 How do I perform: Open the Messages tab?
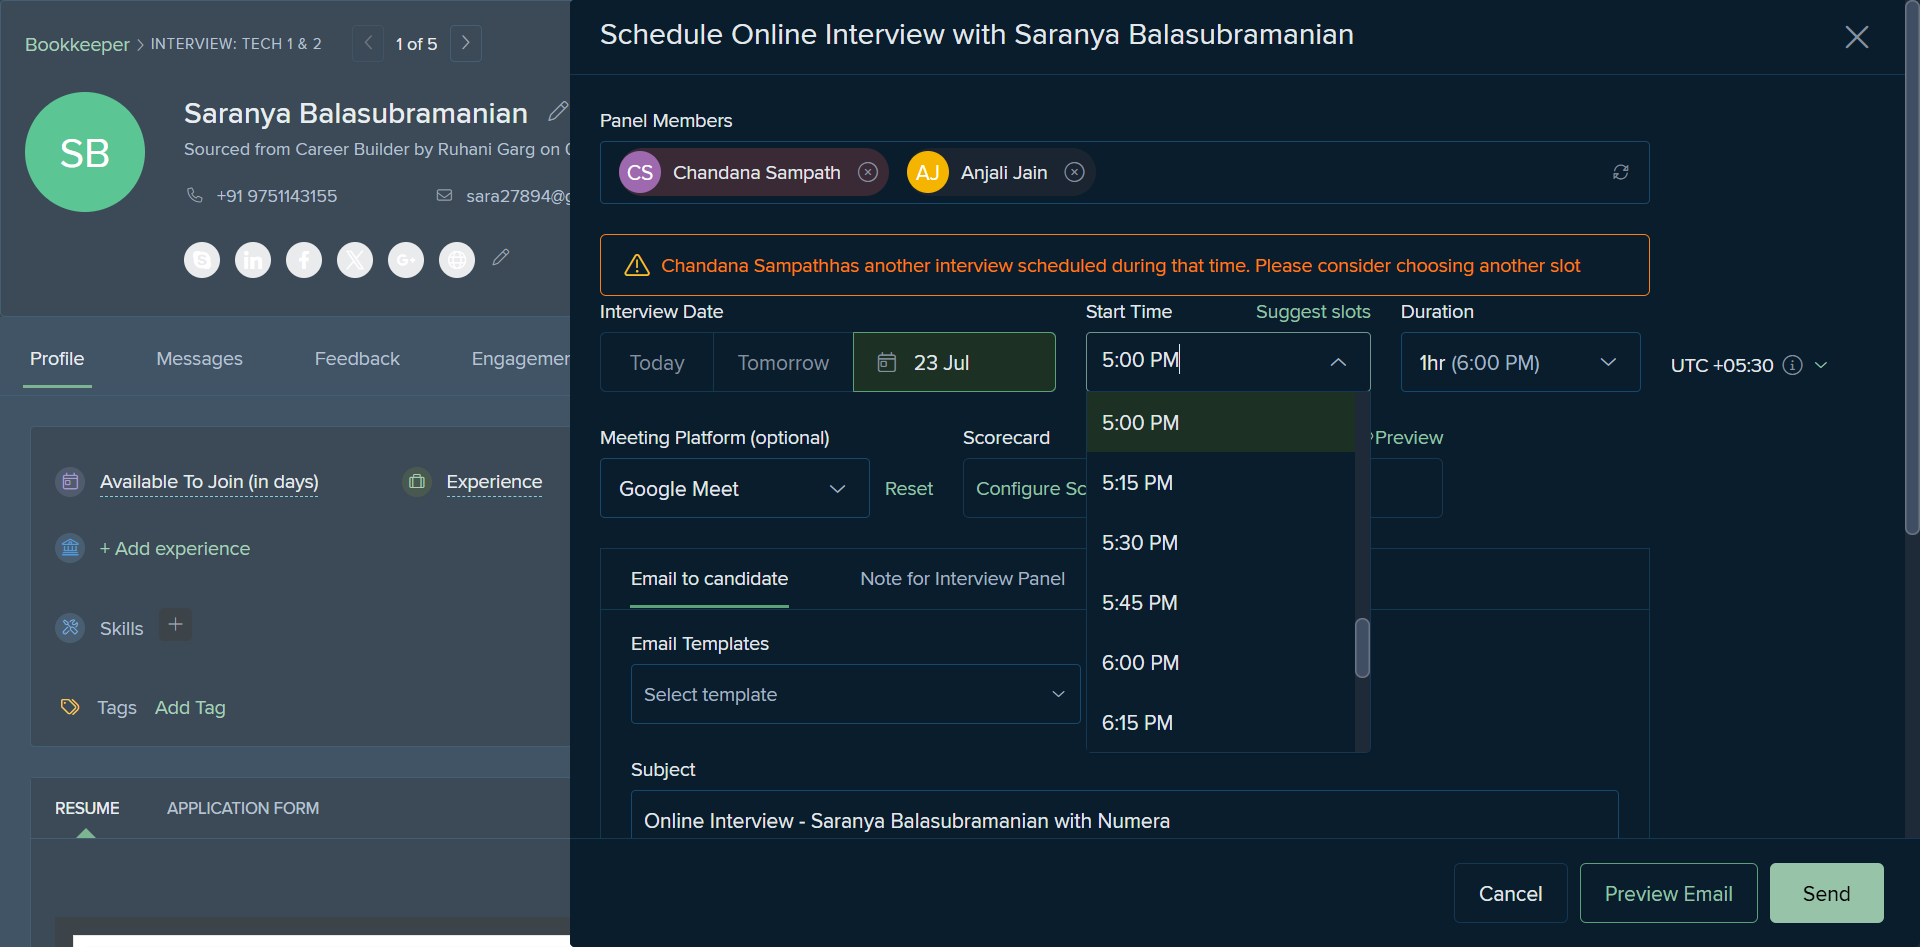(199, 359)
